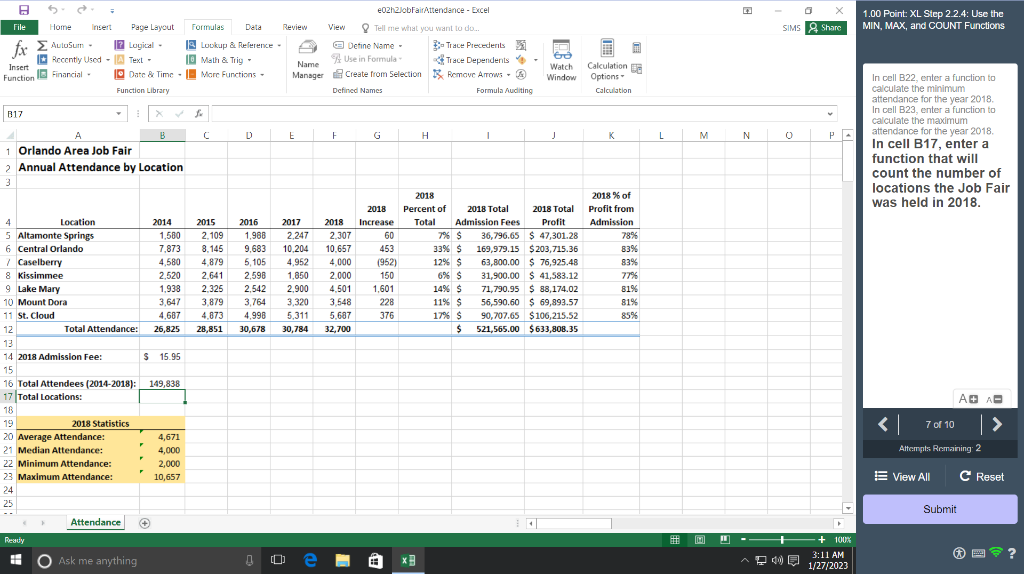Go to previous question arrow
The width and height of the screenshot is (1024, 574).
pyautogui.click(x=883, y=424)
